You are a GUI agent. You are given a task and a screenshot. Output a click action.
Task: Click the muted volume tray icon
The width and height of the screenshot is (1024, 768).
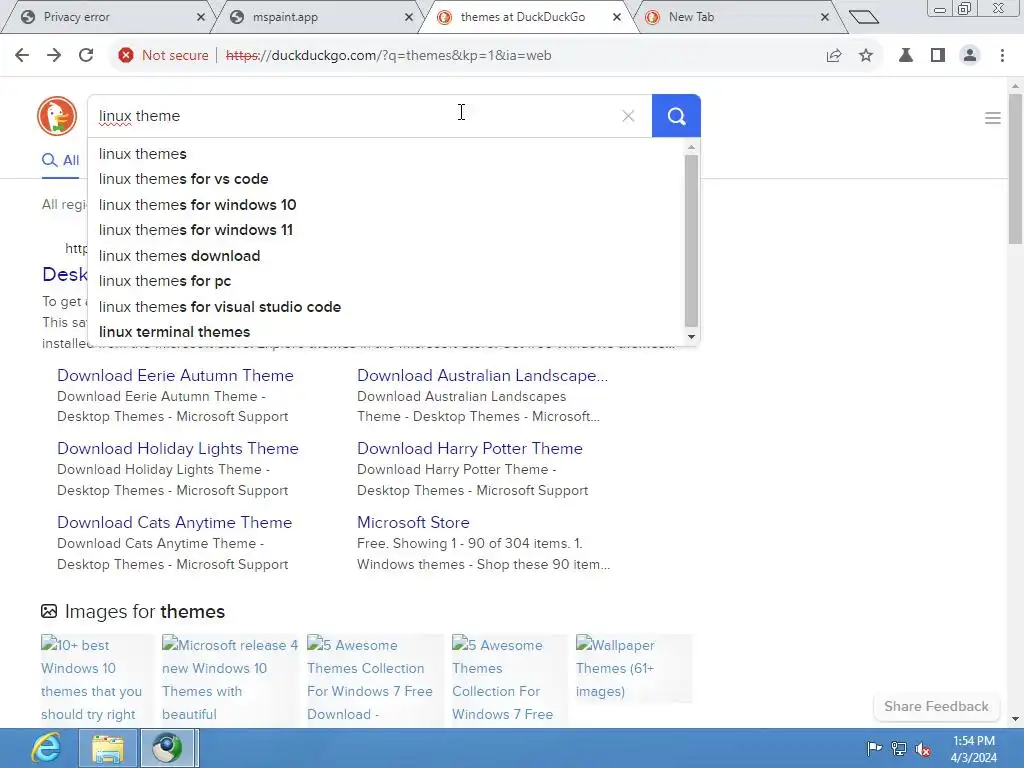click(923, 749)
